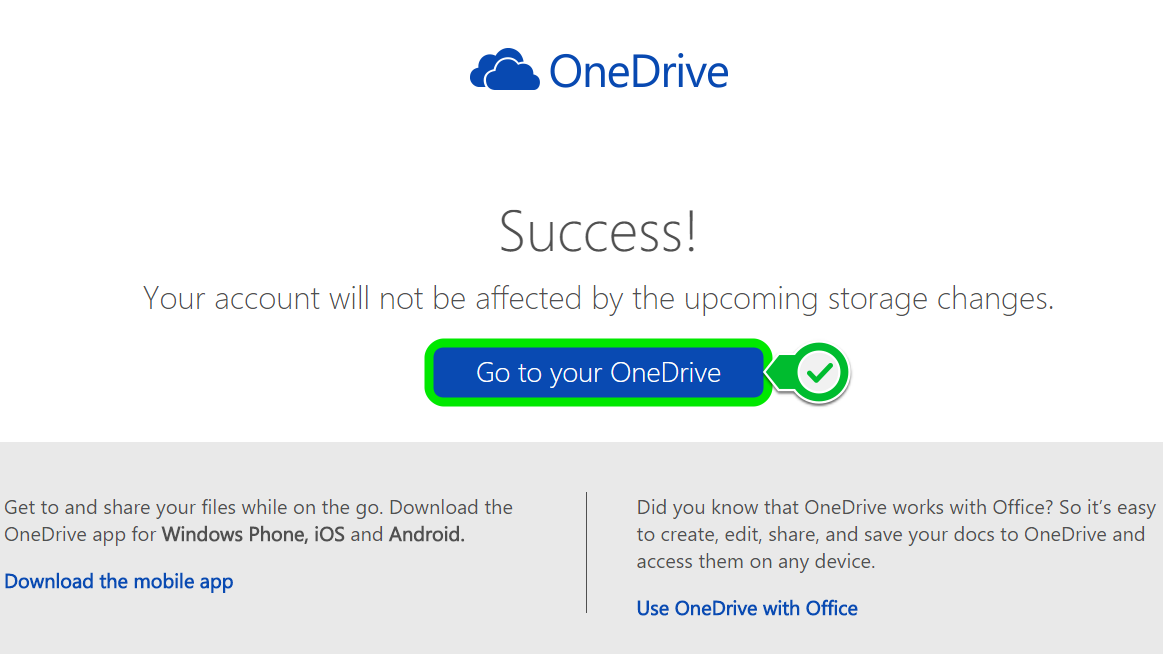Follow the Use OneDrive with Office link

point(747,608)
